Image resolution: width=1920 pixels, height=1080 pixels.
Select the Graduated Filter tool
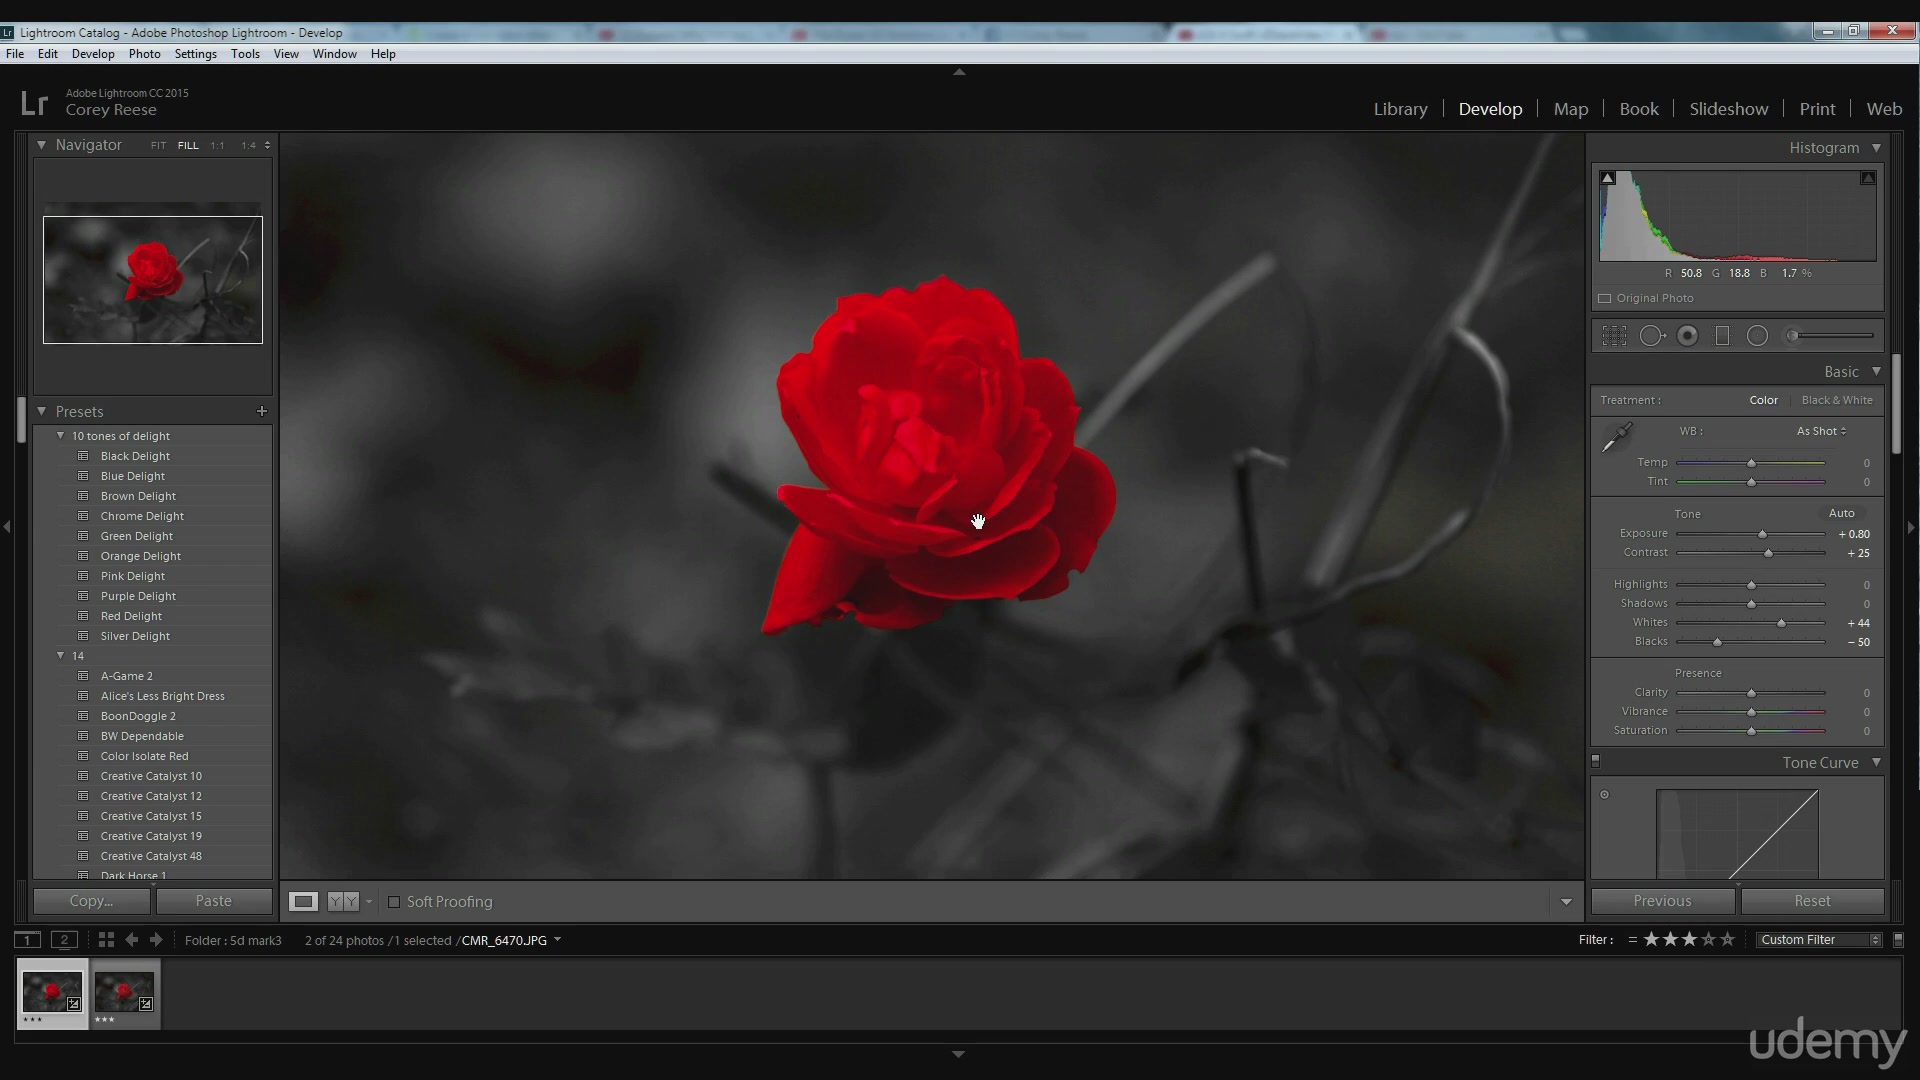1722,336
